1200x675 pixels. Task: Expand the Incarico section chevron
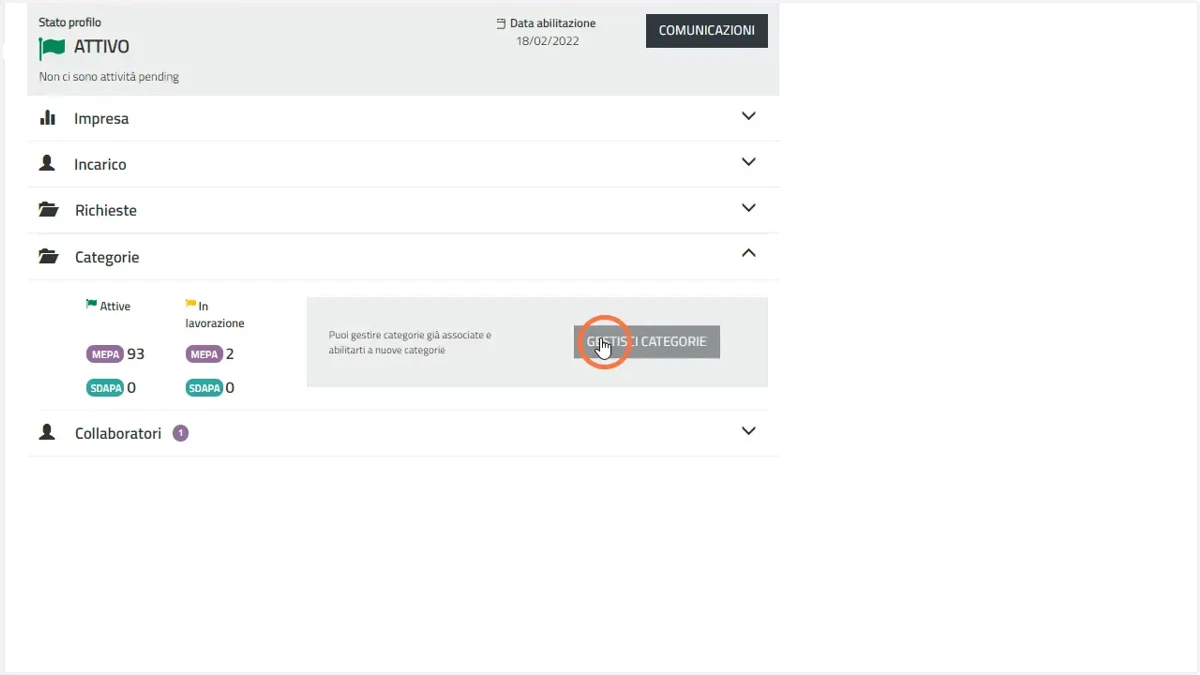(748, 162)
